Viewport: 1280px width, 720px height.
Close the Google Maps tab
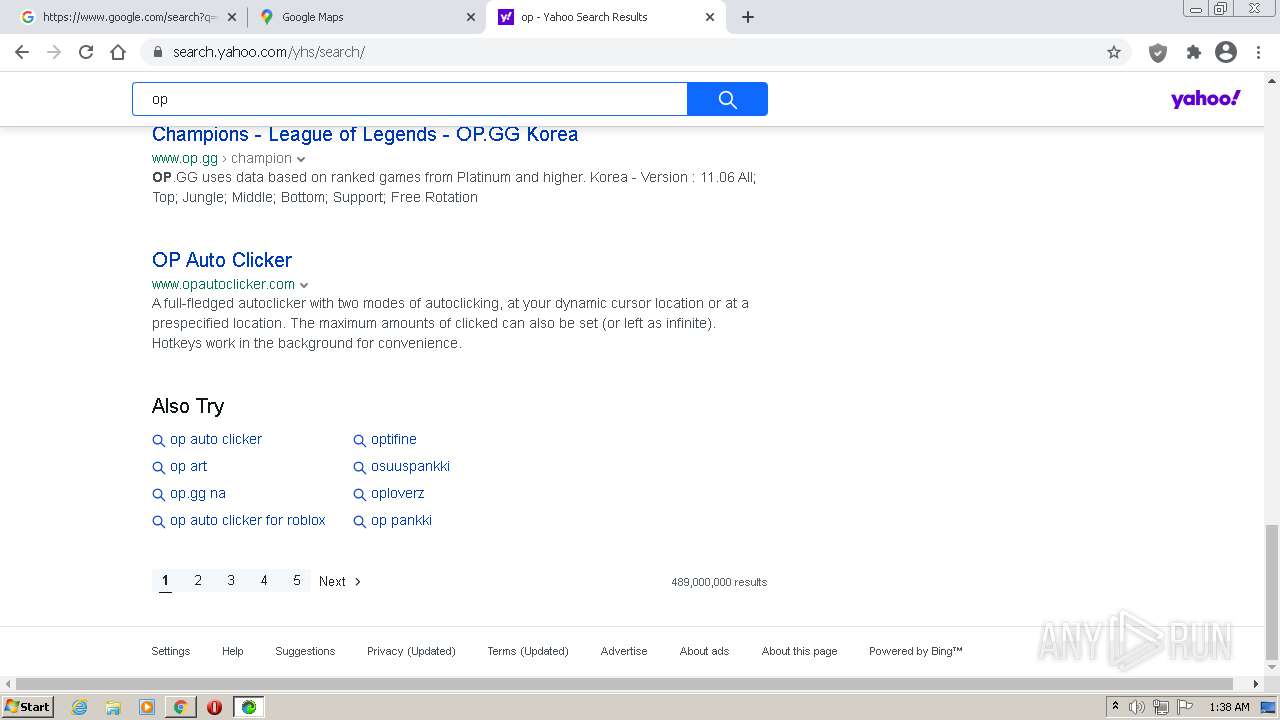pyautogui.click(x=471, y=17)
